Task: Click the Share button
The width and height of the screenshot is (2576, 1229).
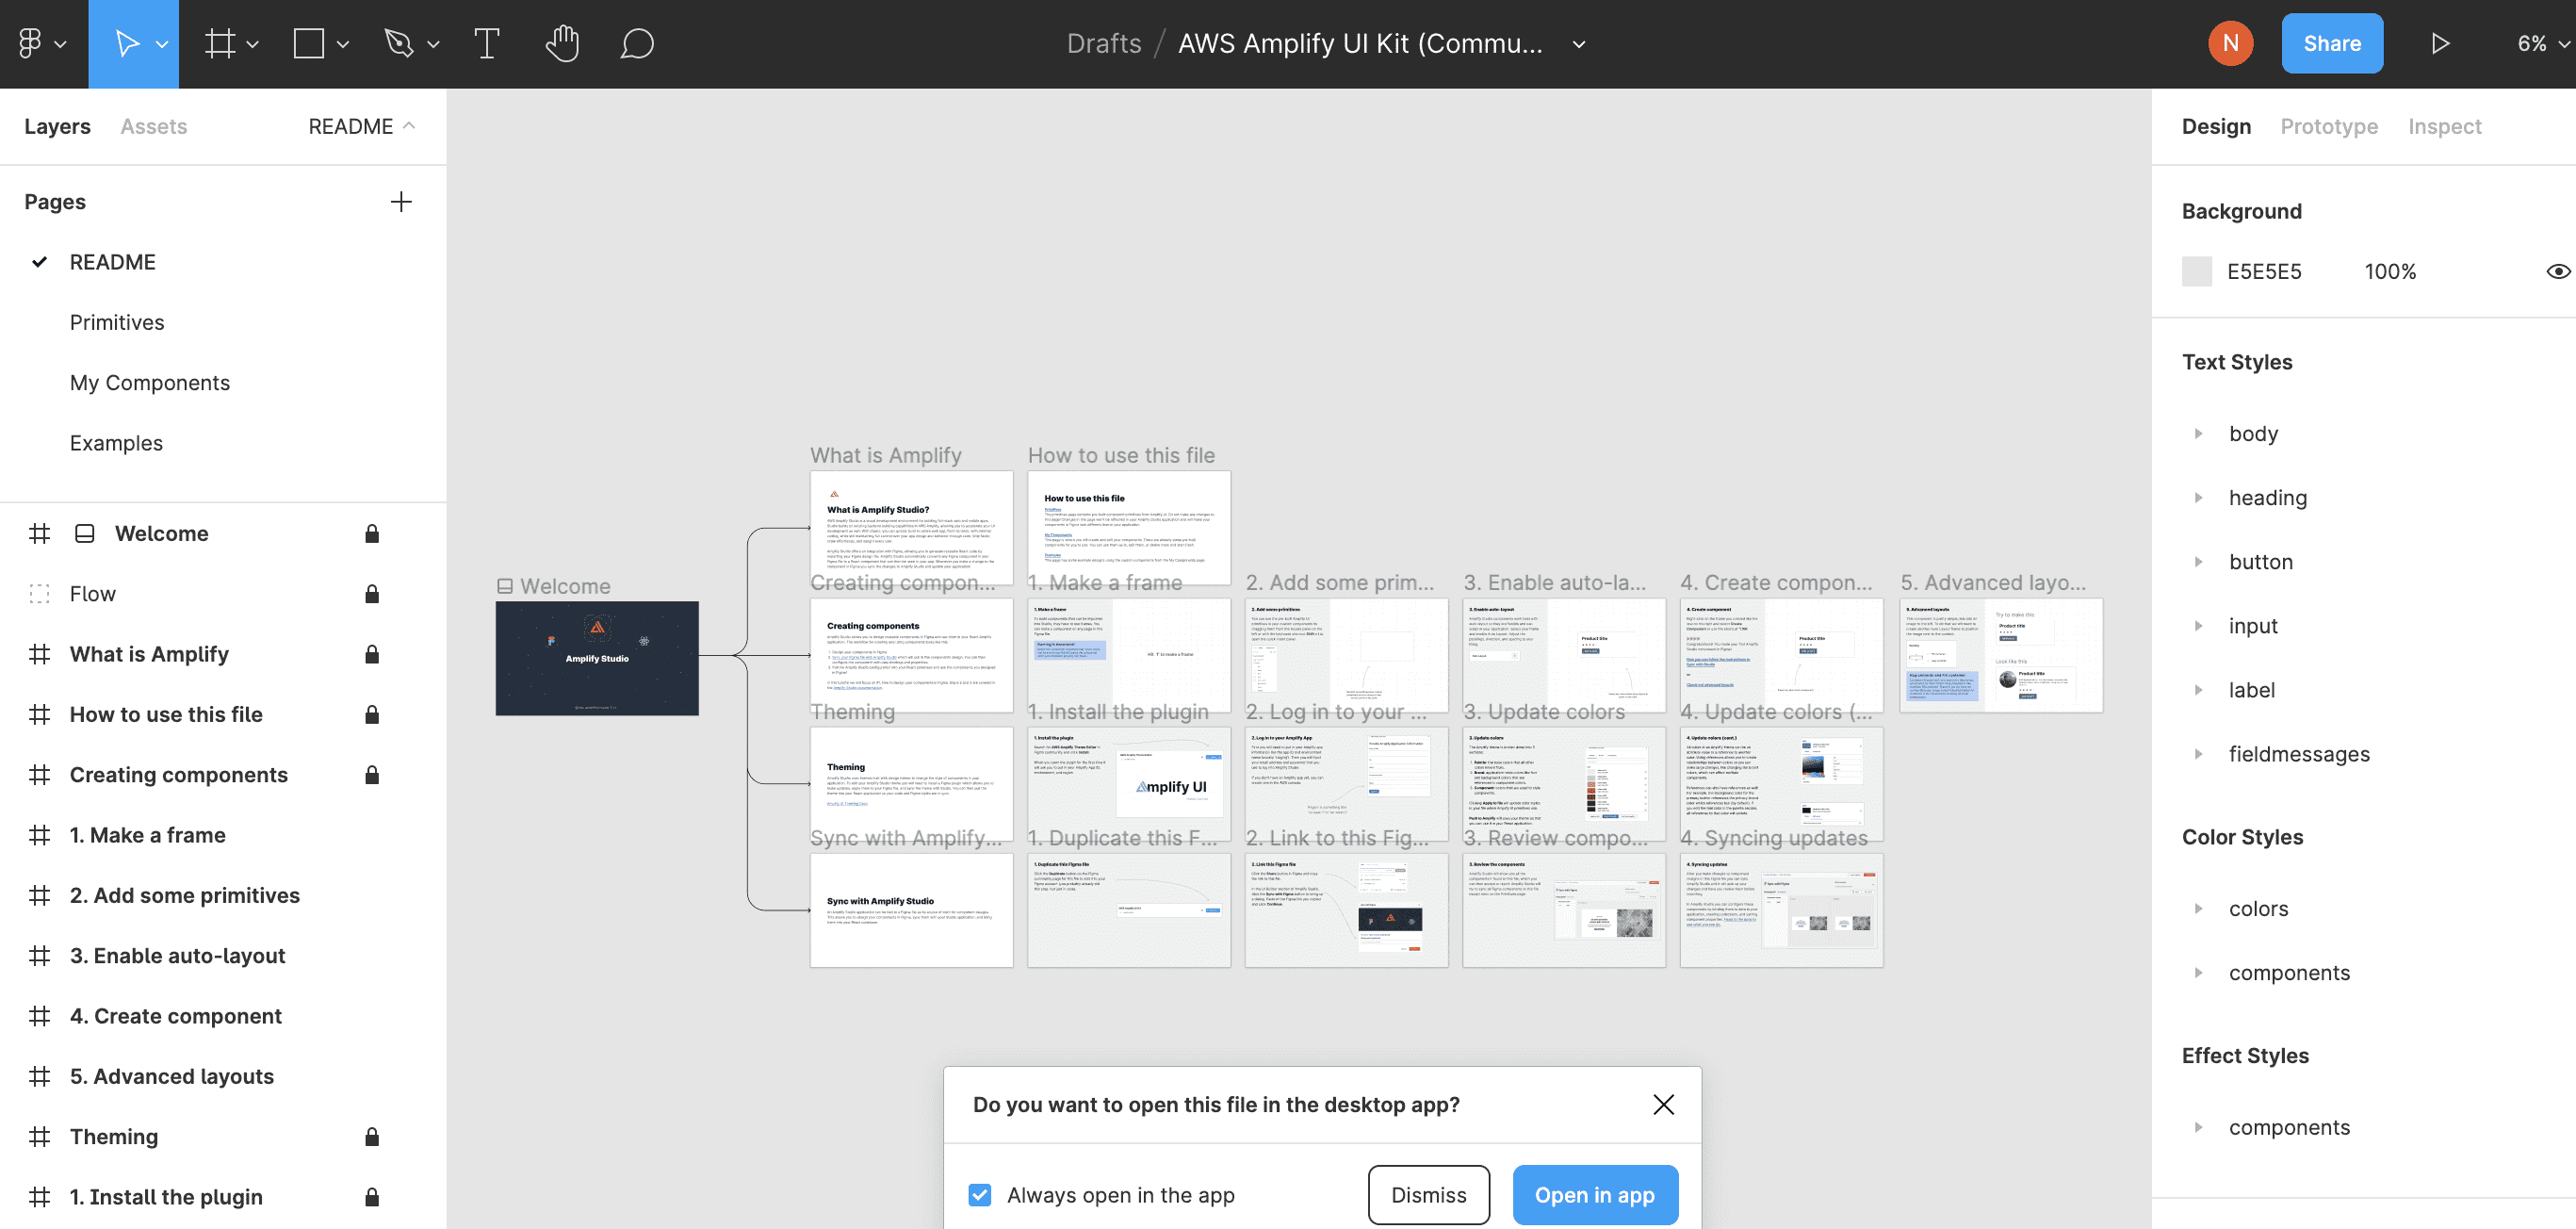Action: [x=2332, y=43]
